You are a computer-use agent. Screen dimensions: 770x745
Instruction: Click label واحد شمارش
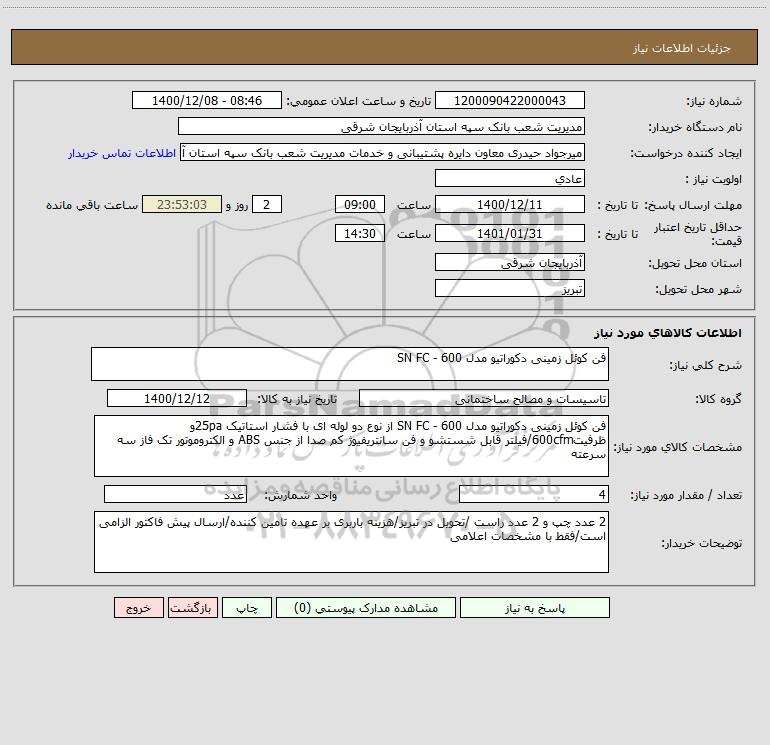click(x=301, y=496)
